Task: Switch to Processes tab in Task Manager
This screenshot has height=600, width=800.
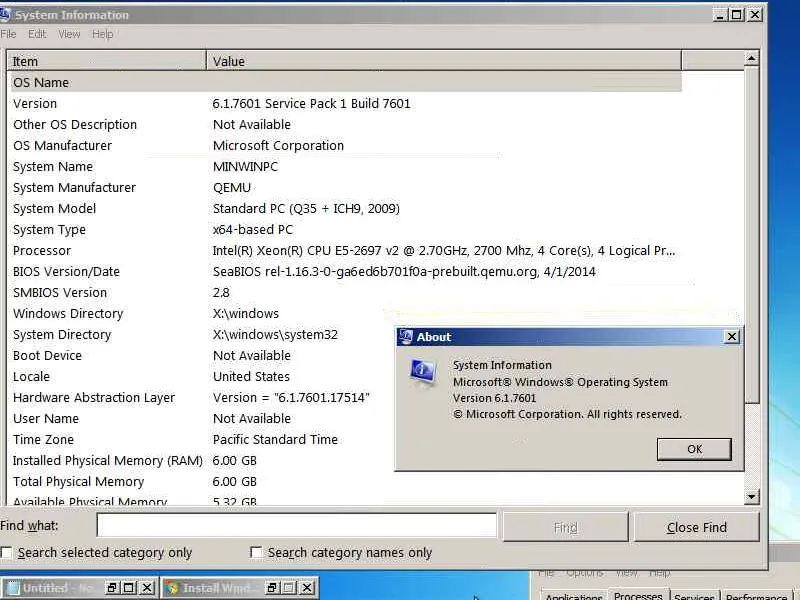Action: pos(638,595)
